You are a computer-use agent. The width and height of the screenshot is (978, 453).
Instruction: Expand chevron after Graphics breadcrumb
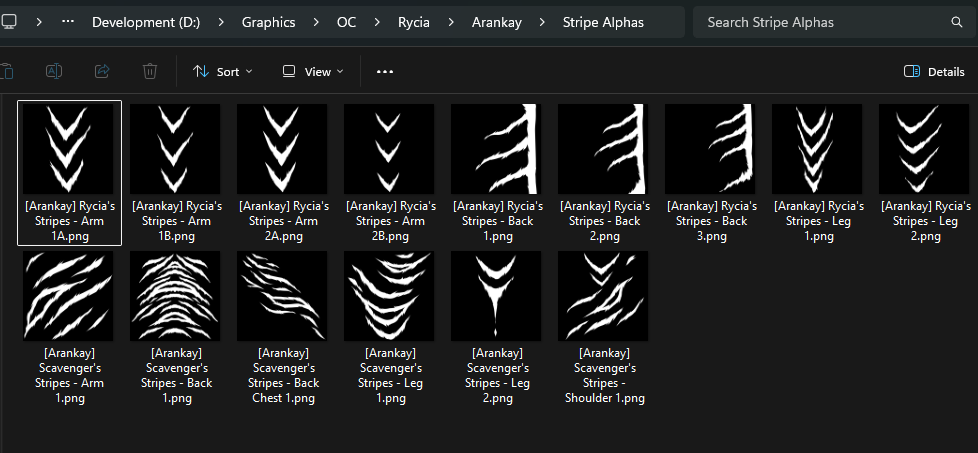click(316, 22)
